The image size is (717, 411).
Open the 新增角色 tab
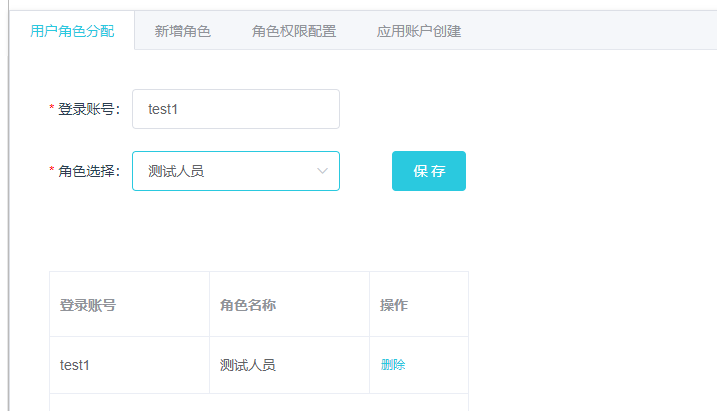click(183, 31)
